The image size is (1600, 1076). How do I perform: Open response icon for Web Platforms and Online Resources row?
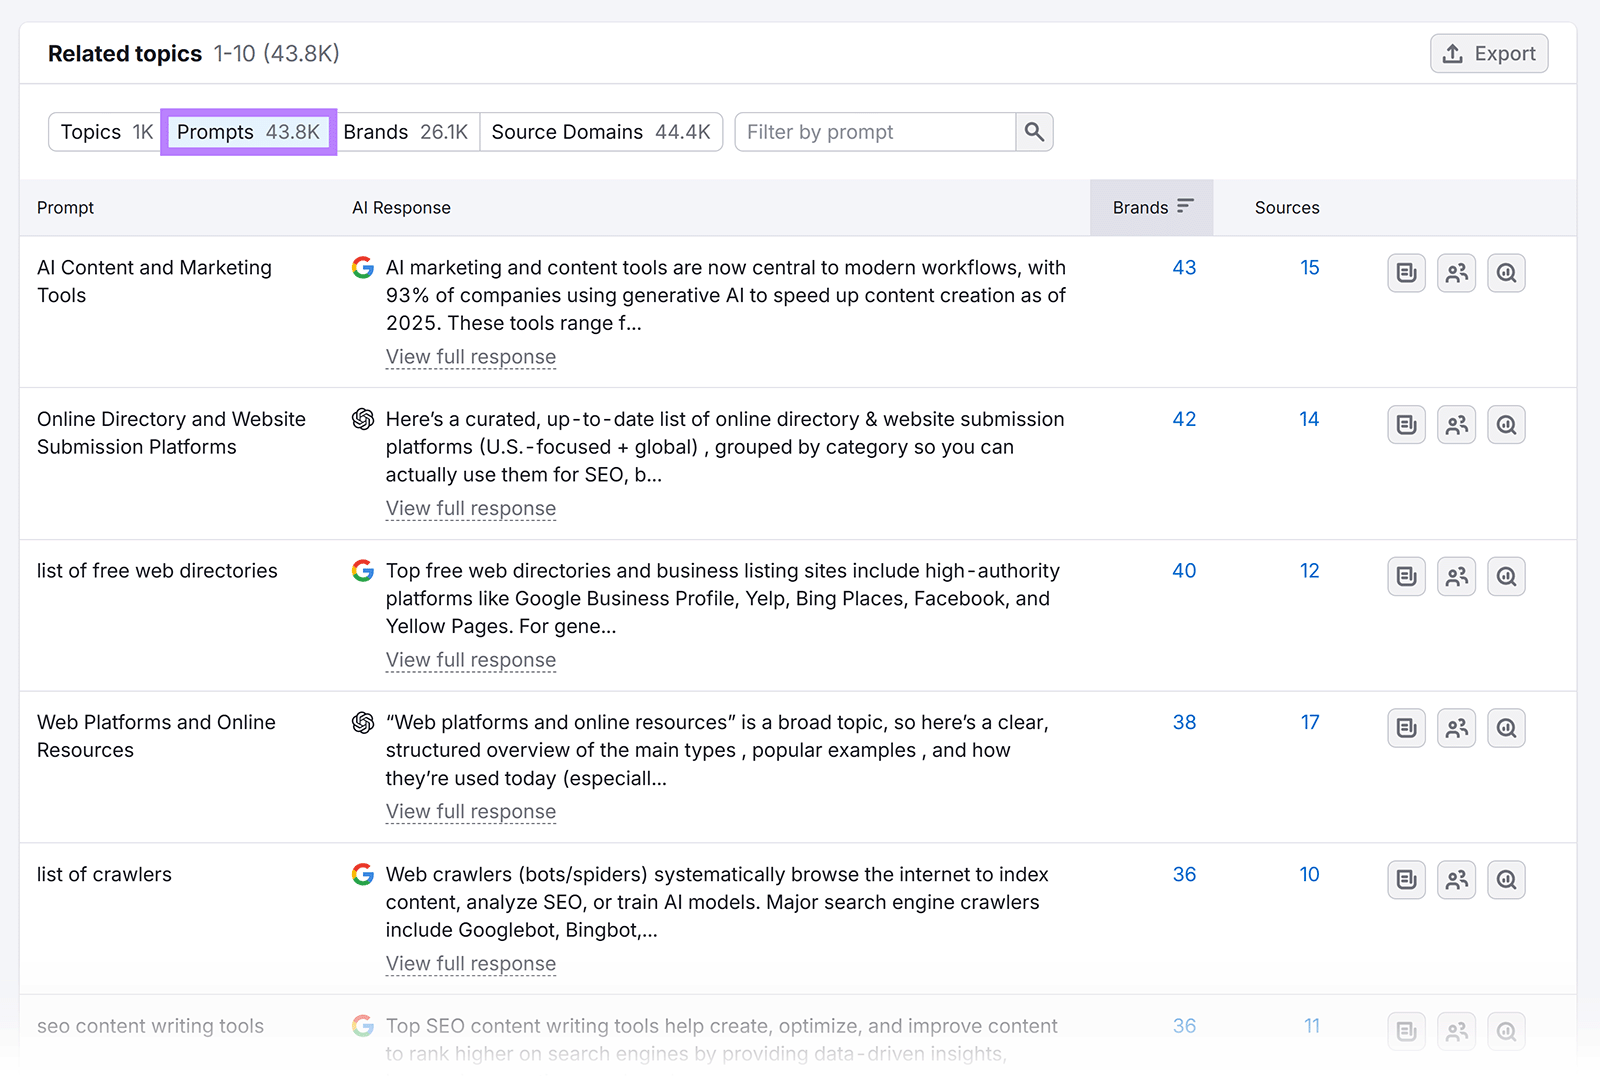coord(1406,728)
